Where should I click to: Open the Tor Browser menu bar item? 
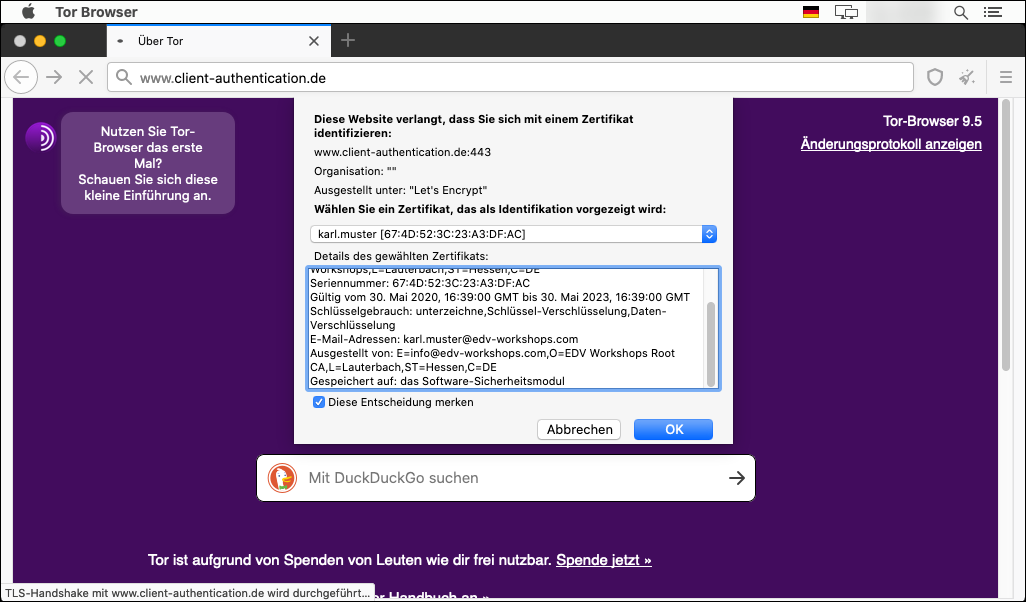tap(96, 12)
